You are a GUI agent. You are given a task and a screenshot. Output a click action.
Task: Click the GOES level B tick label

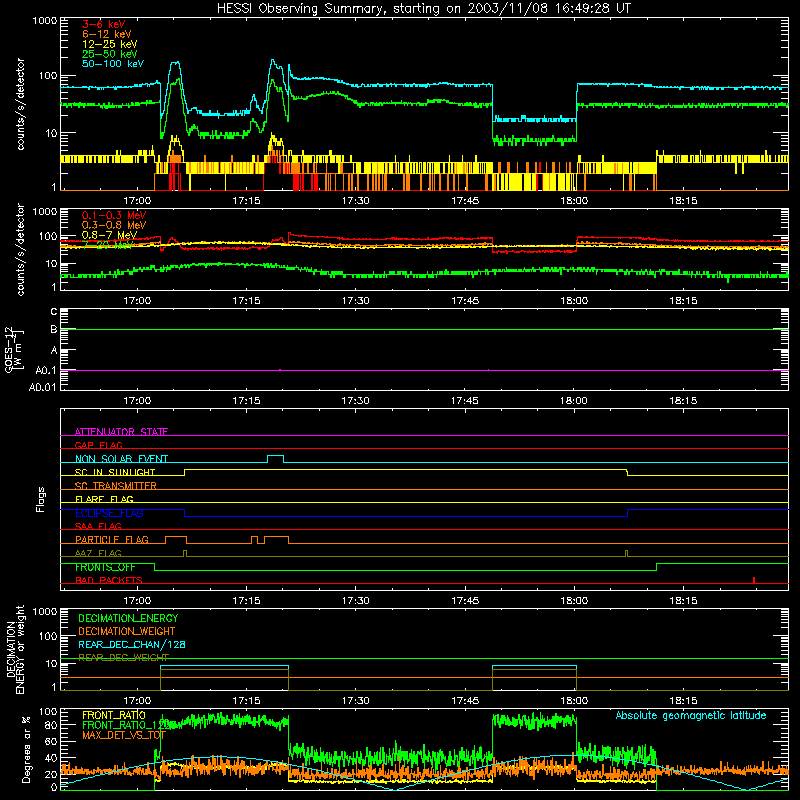tap(54, 330)
